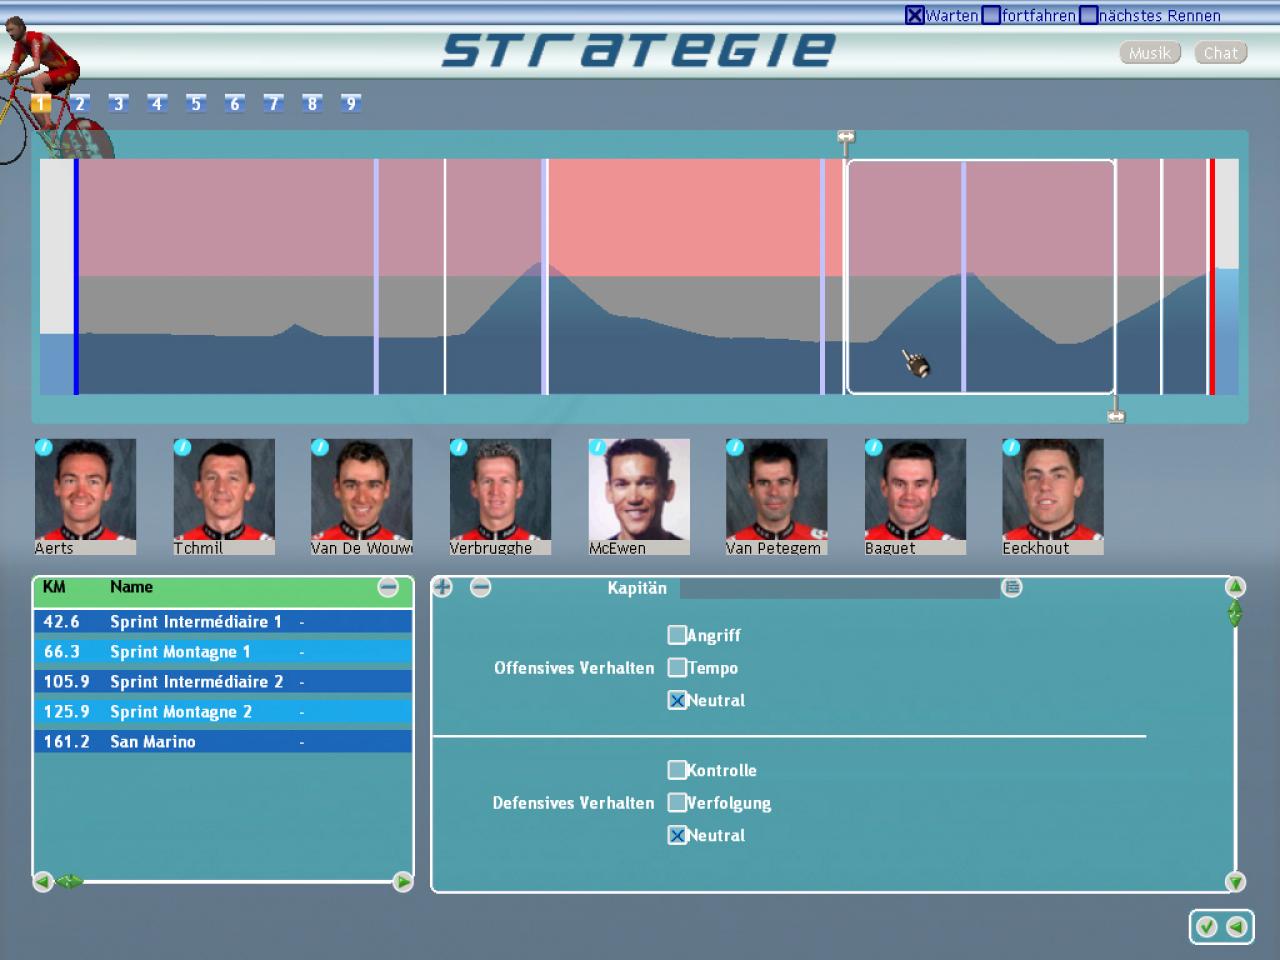Collapse the KM Name list header
This screenshot has height=960, width=1280.
coord(388,588)
